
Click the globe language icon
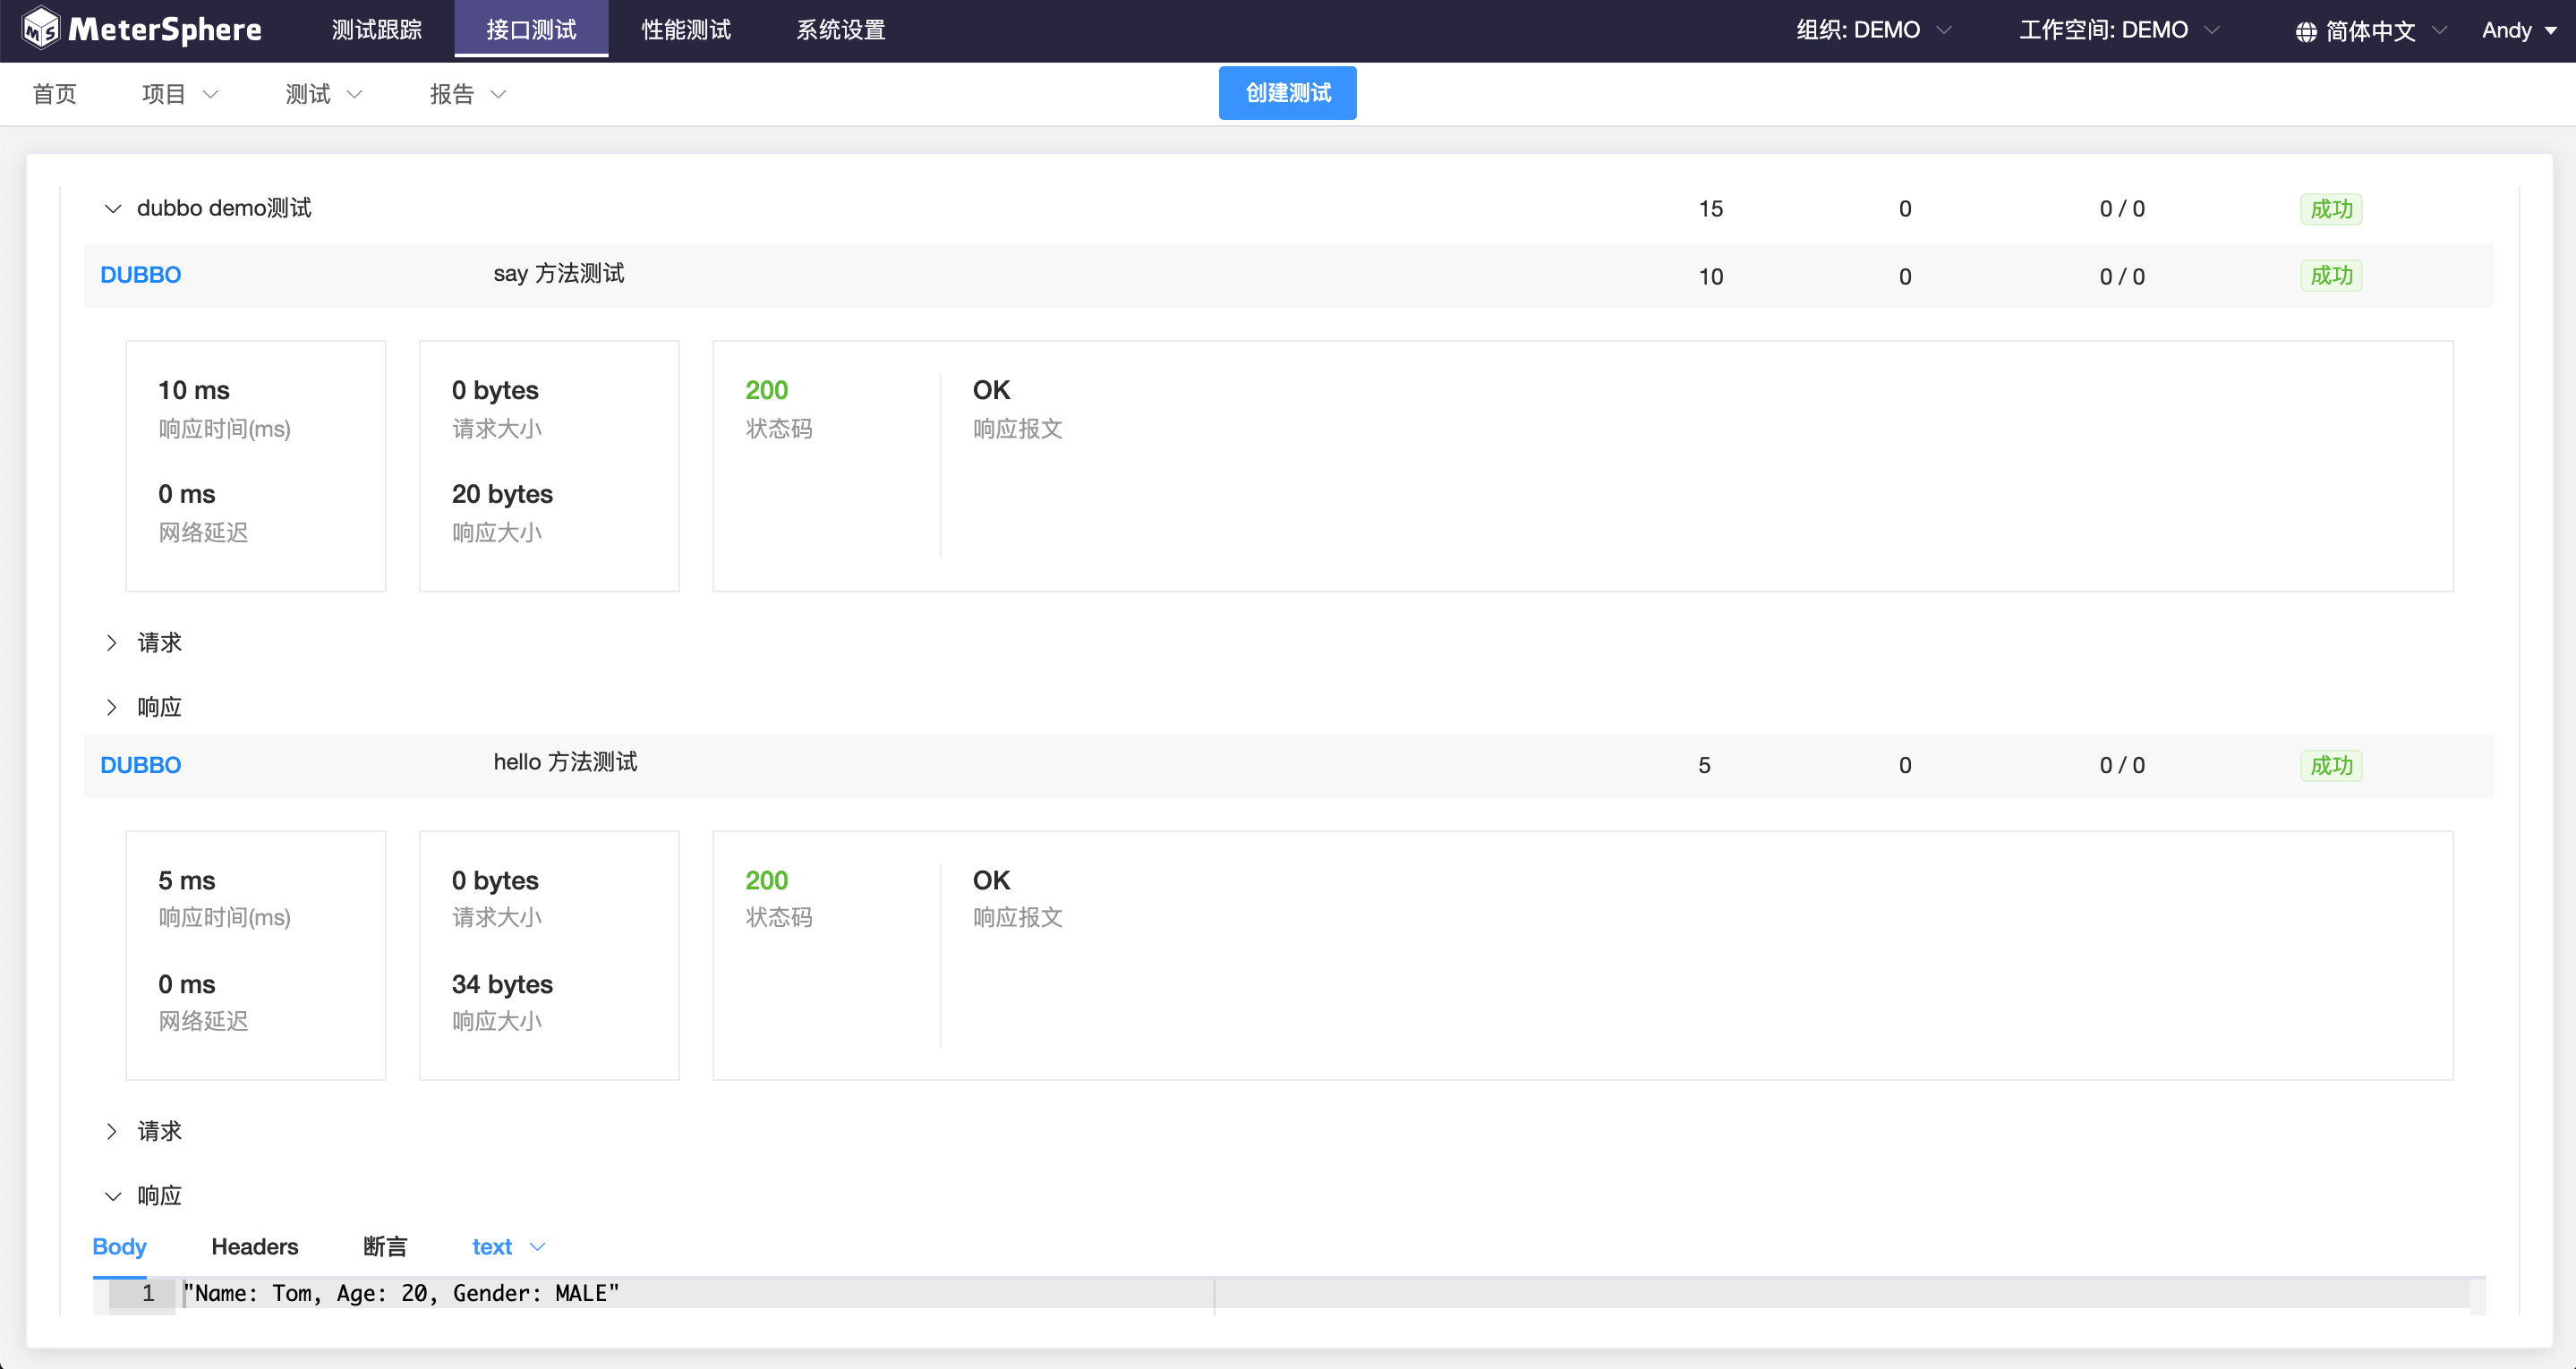point(2306,32)
